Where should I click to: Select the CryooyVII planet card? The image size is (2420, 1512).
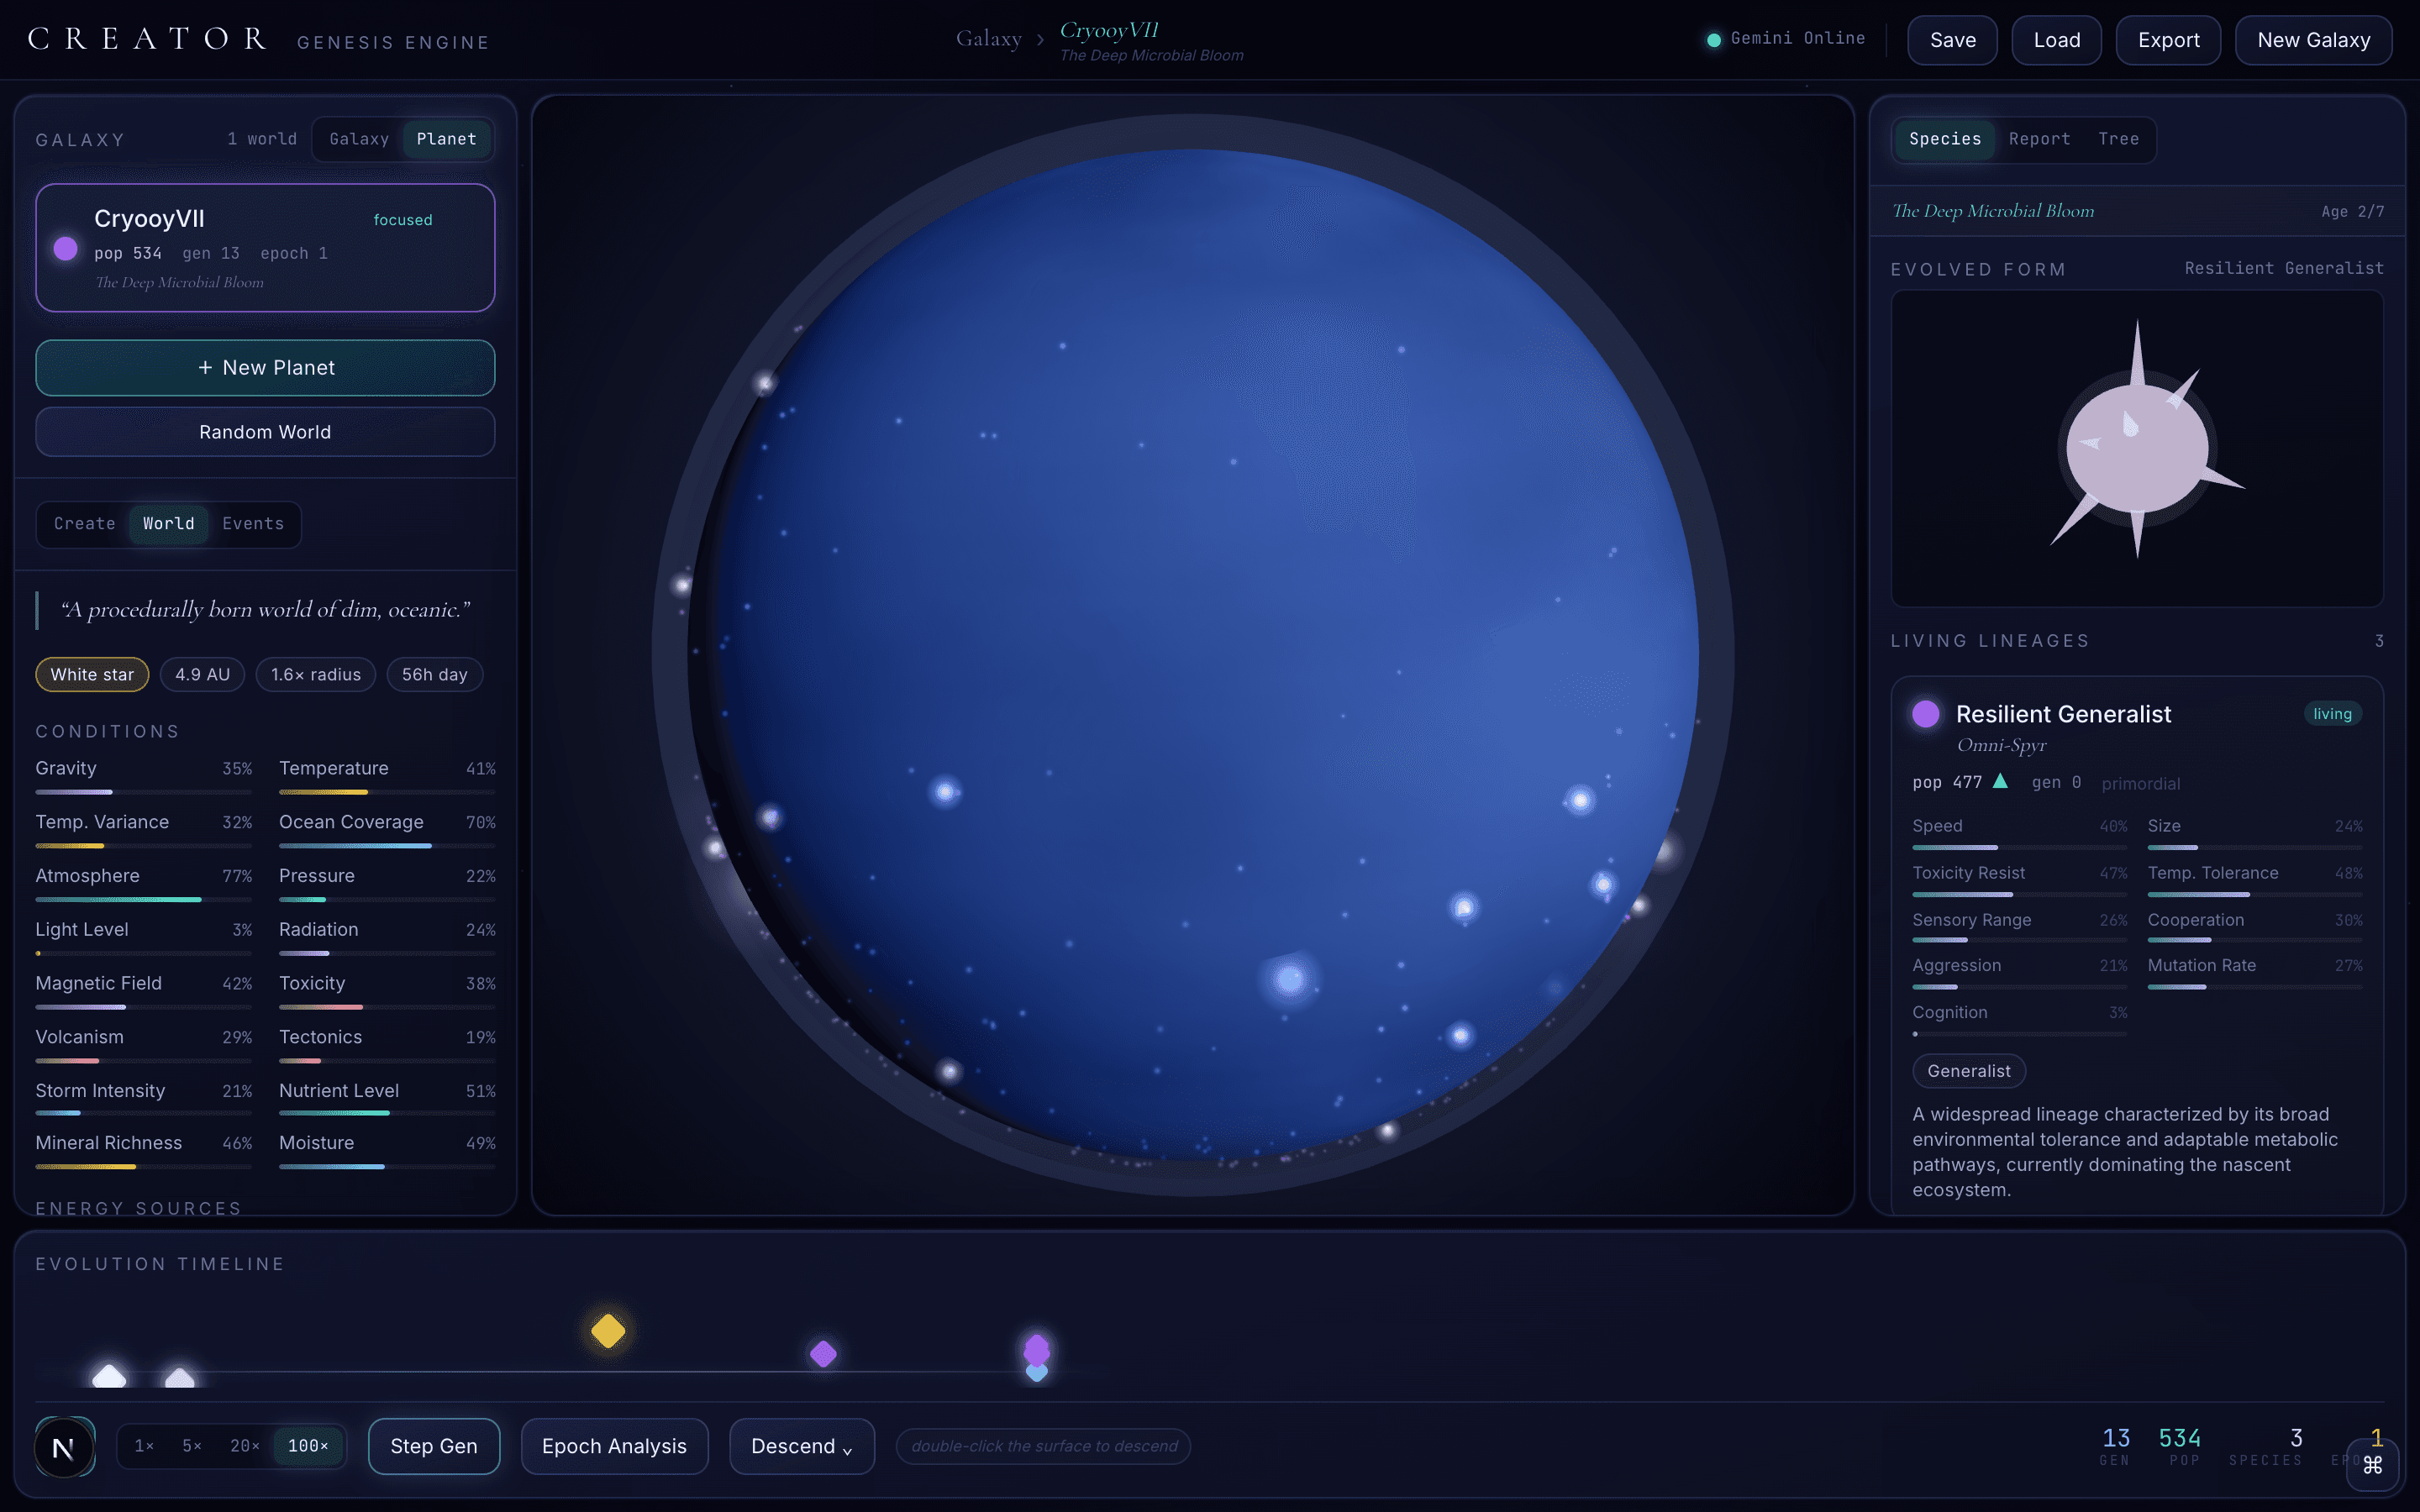tap(265, 248)
